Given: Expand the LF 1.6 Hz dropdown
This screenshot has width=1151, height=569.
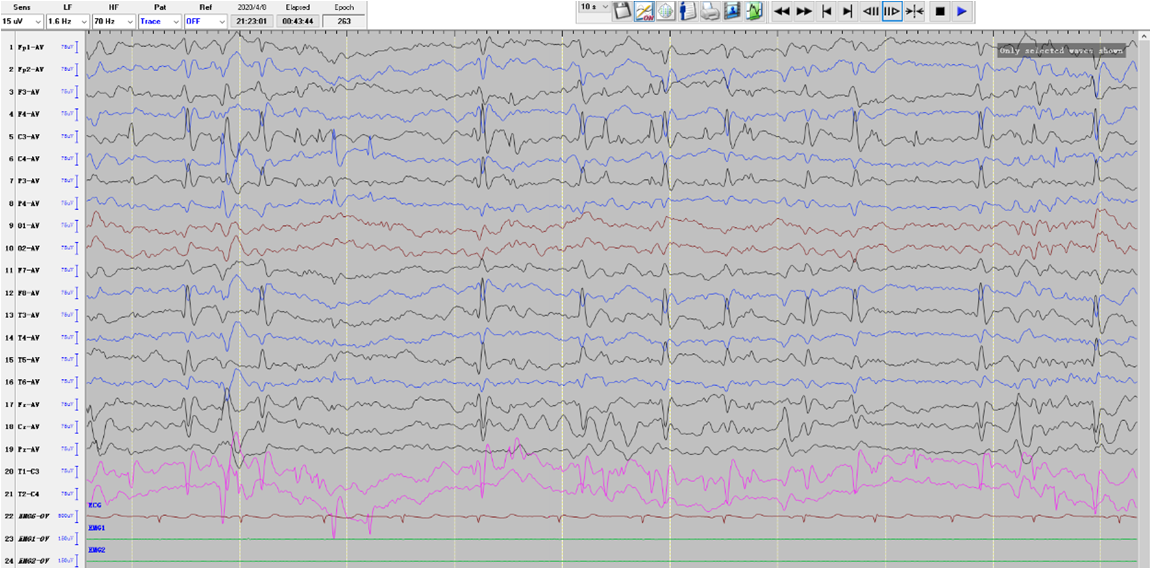Looking at the screenshot, I should coord(68,21).
